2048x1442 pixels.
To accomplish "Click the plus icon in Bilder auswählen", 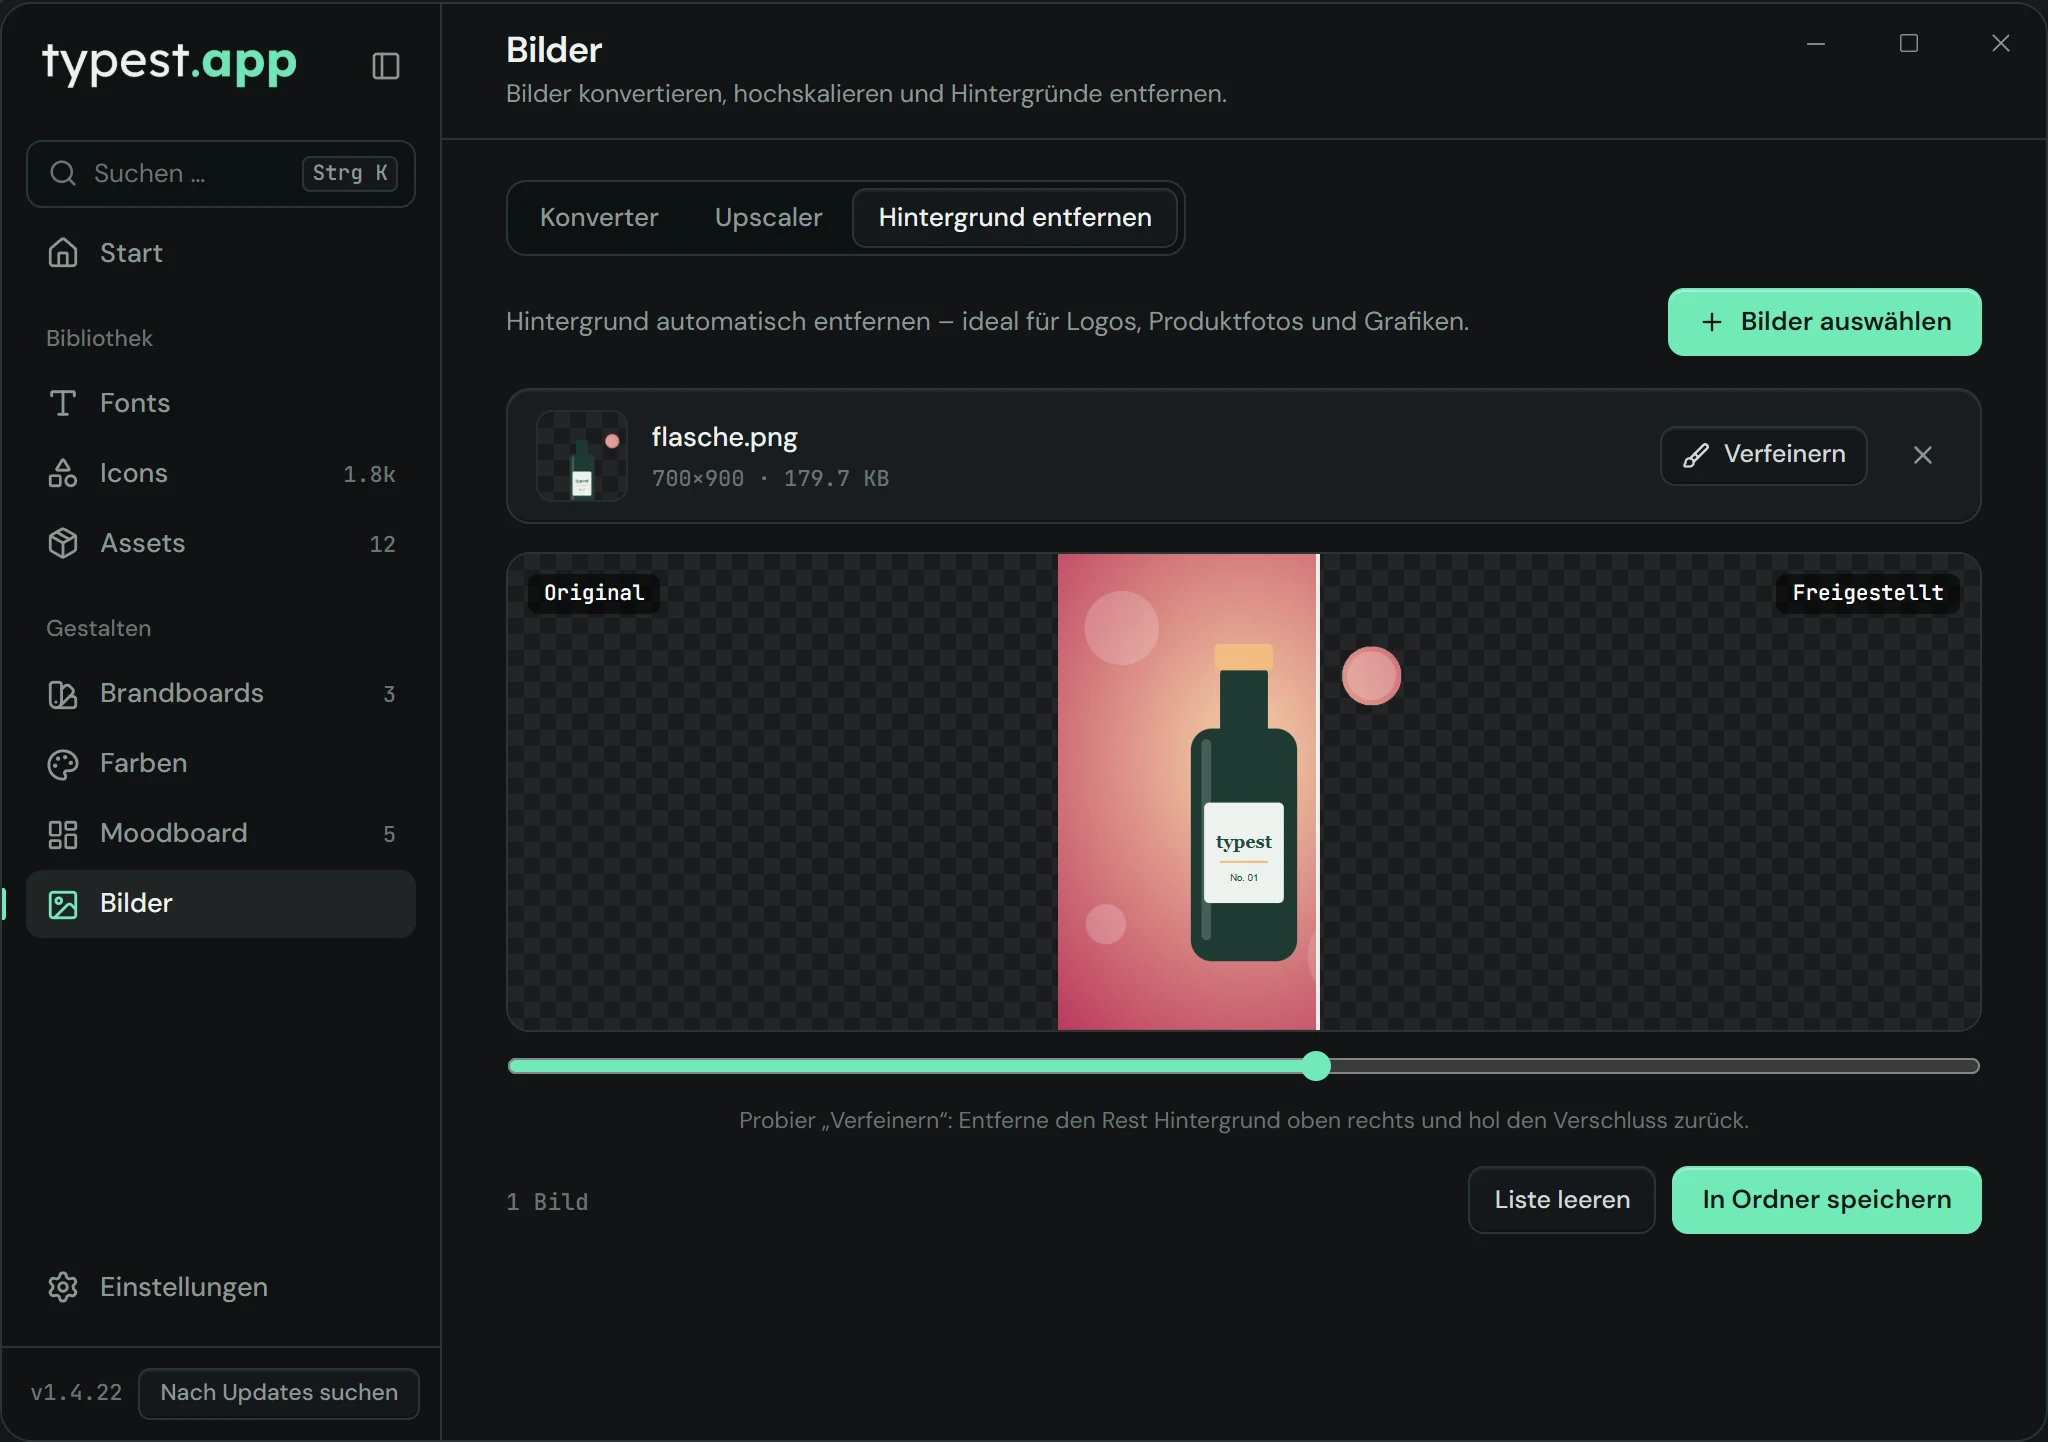I will [1712, 322].
